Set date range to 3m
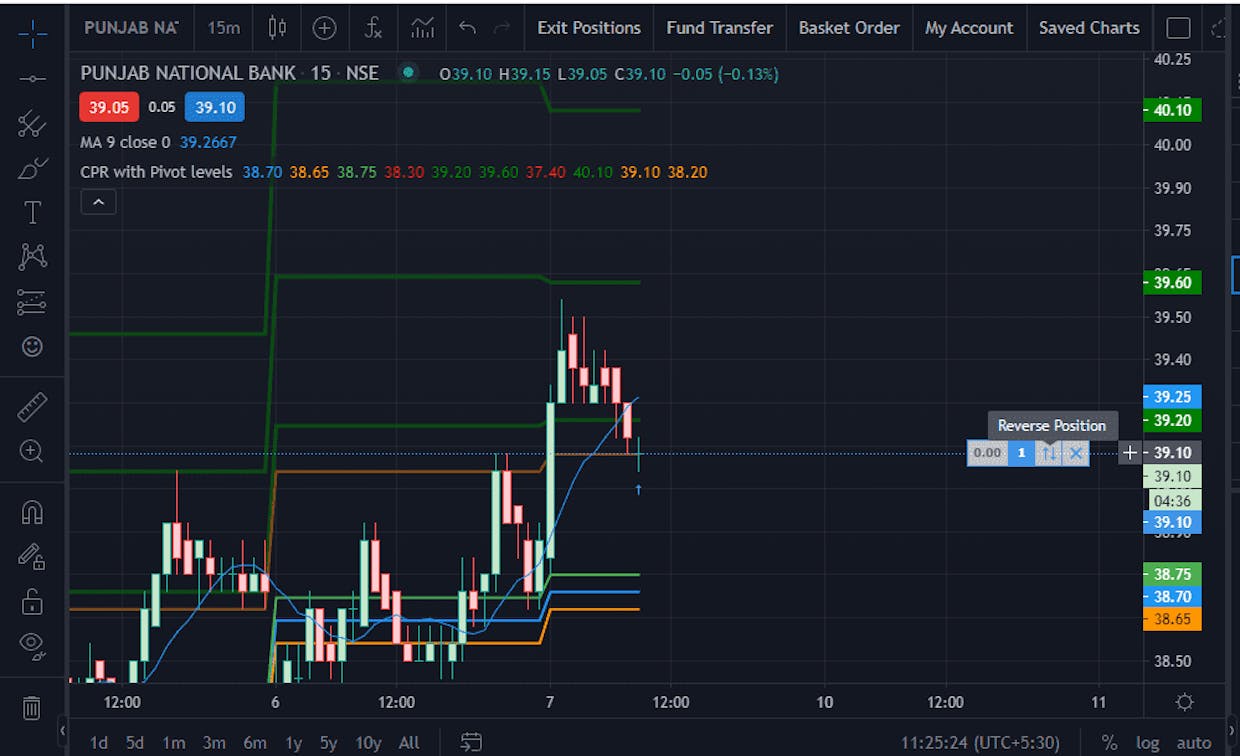The width and height of the screenshot is (1240, 756). [x=214, y=742]
